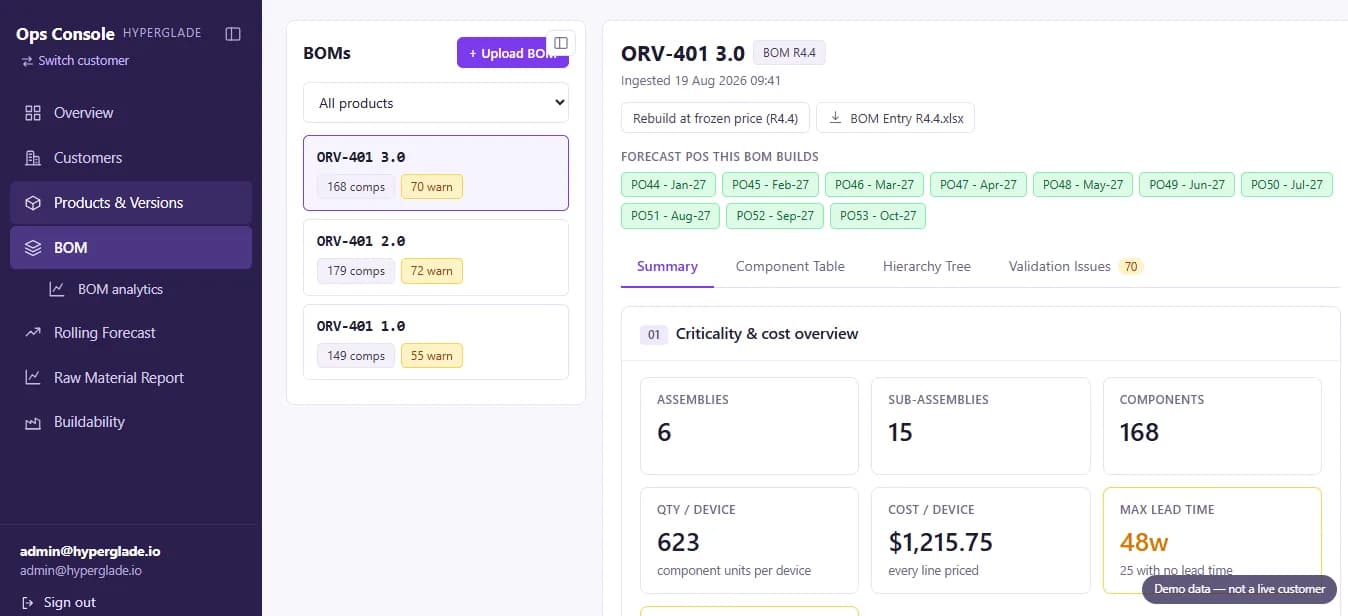1348x616 pixels.
Task: Select the ORV-401 1.0 BOM card
Action: click(436, 342)
